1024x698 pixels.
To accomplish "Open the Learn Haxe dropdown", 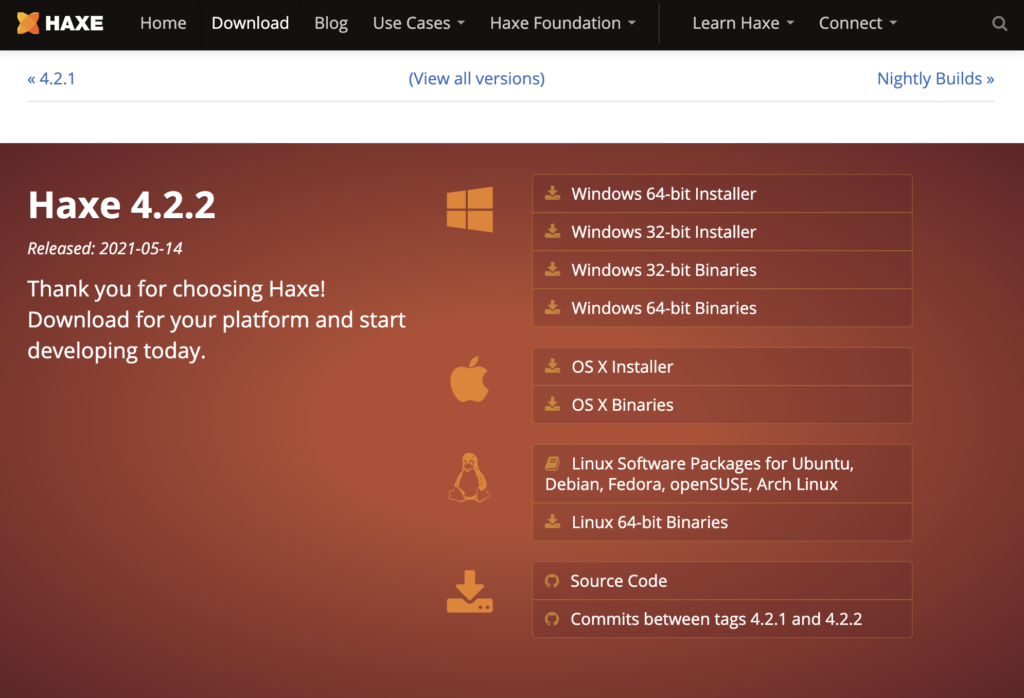I will [x=743, y=23].
